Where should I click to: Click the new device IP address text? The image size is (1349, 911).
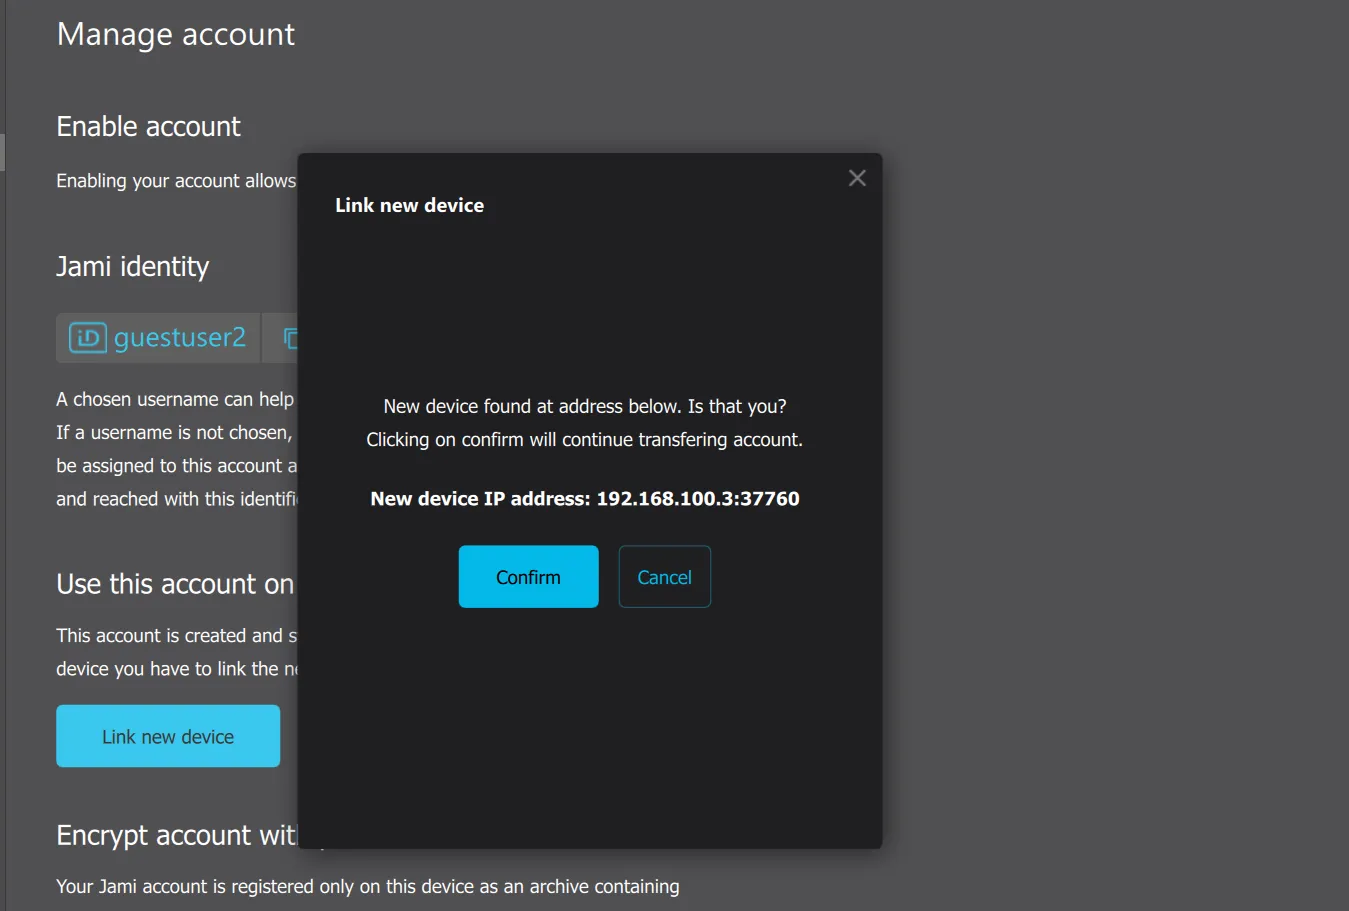[x=584, y=499]
